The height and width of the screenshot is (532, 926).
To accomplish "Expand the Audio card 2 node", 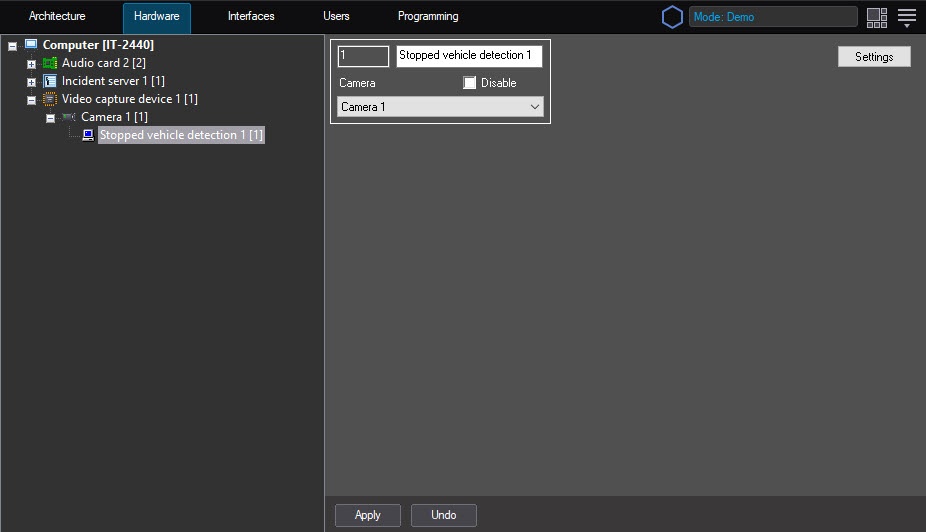I will (31, 64).
